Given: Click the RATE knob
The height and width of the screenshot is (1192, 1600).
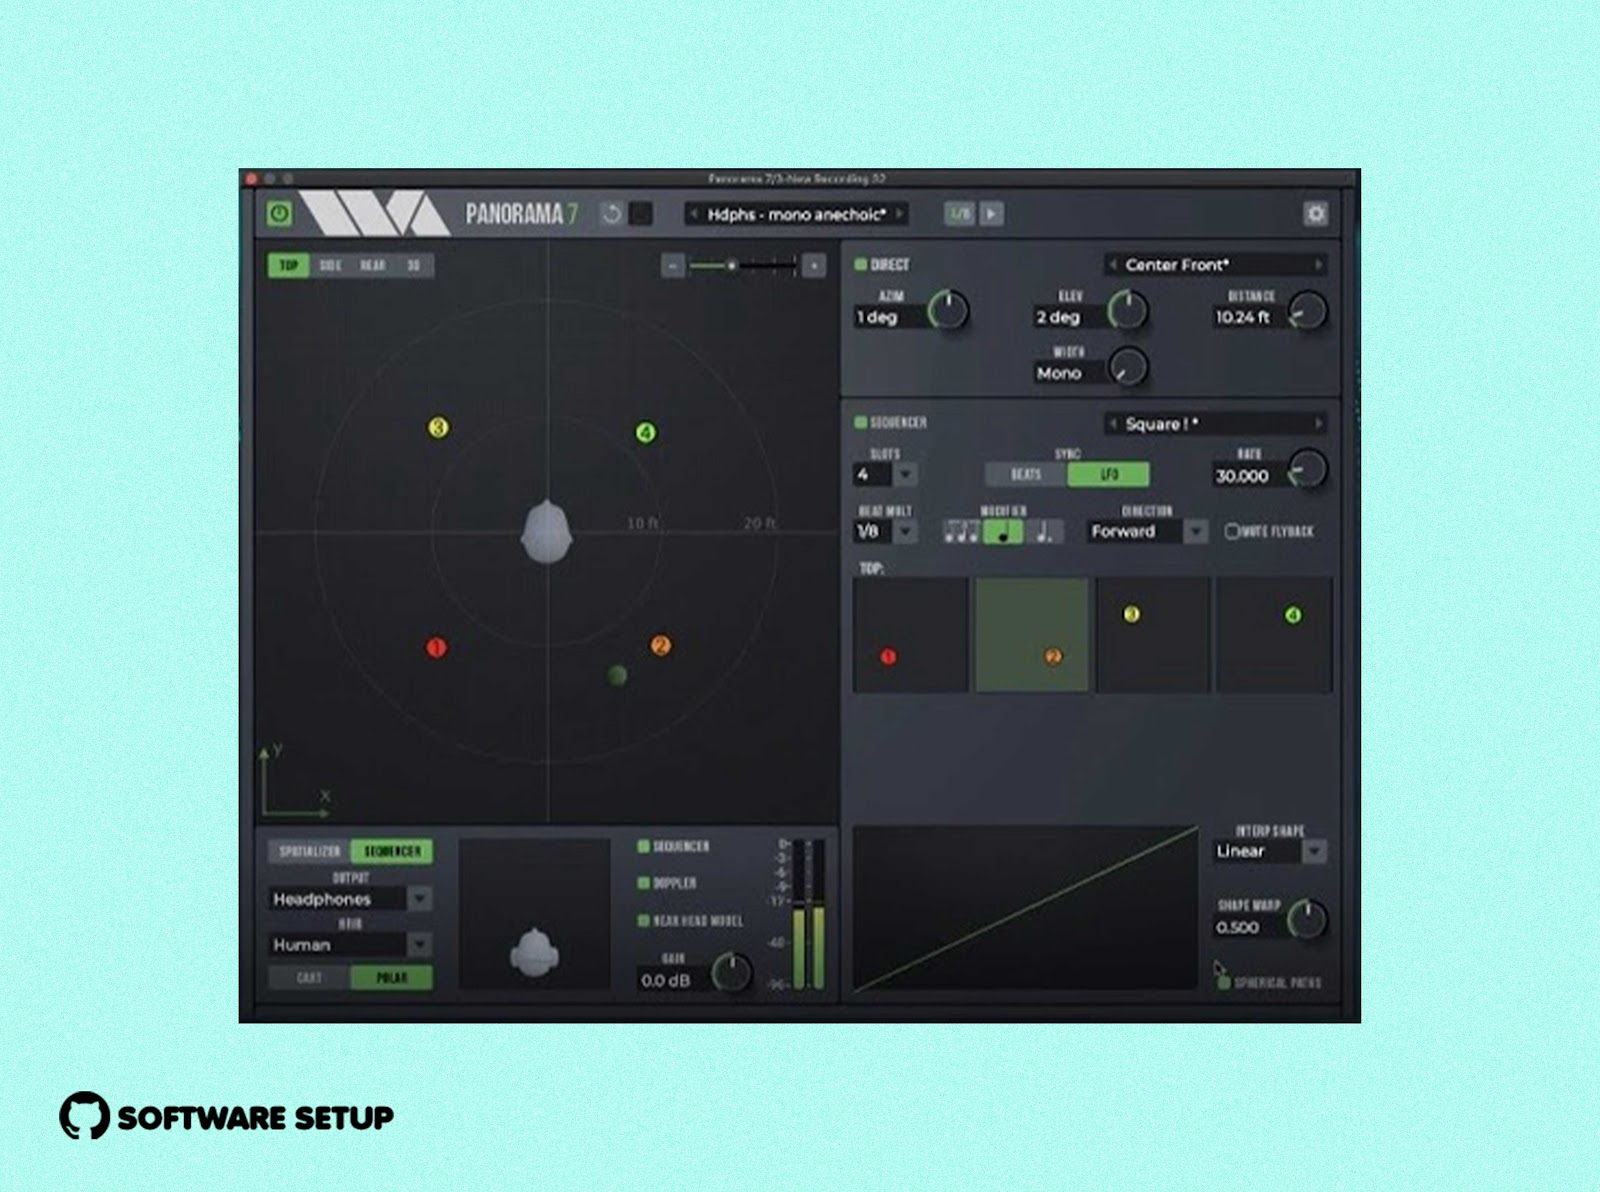Looking at the screenshot, I should click(1307, 470).
